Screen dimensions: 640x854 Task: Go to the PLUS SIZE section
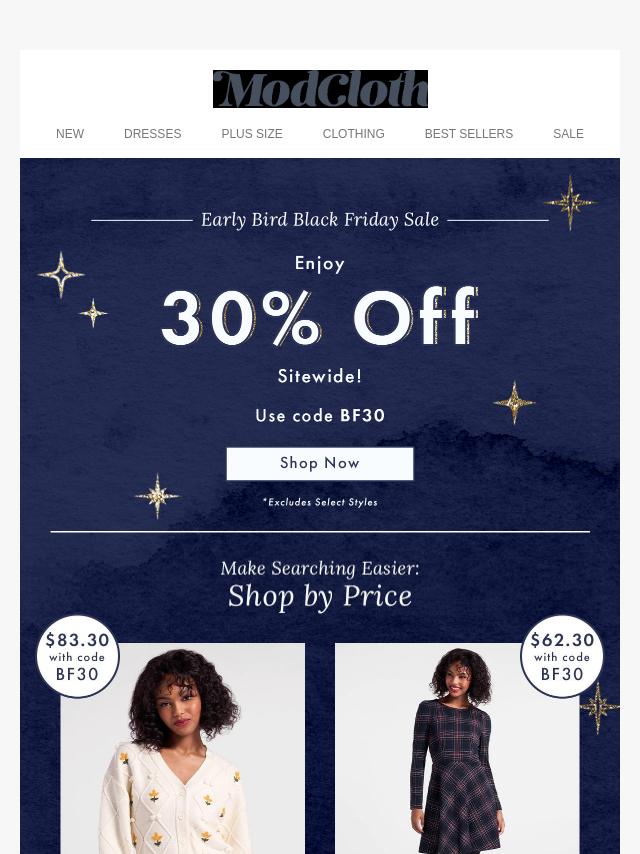pos(252,133)
